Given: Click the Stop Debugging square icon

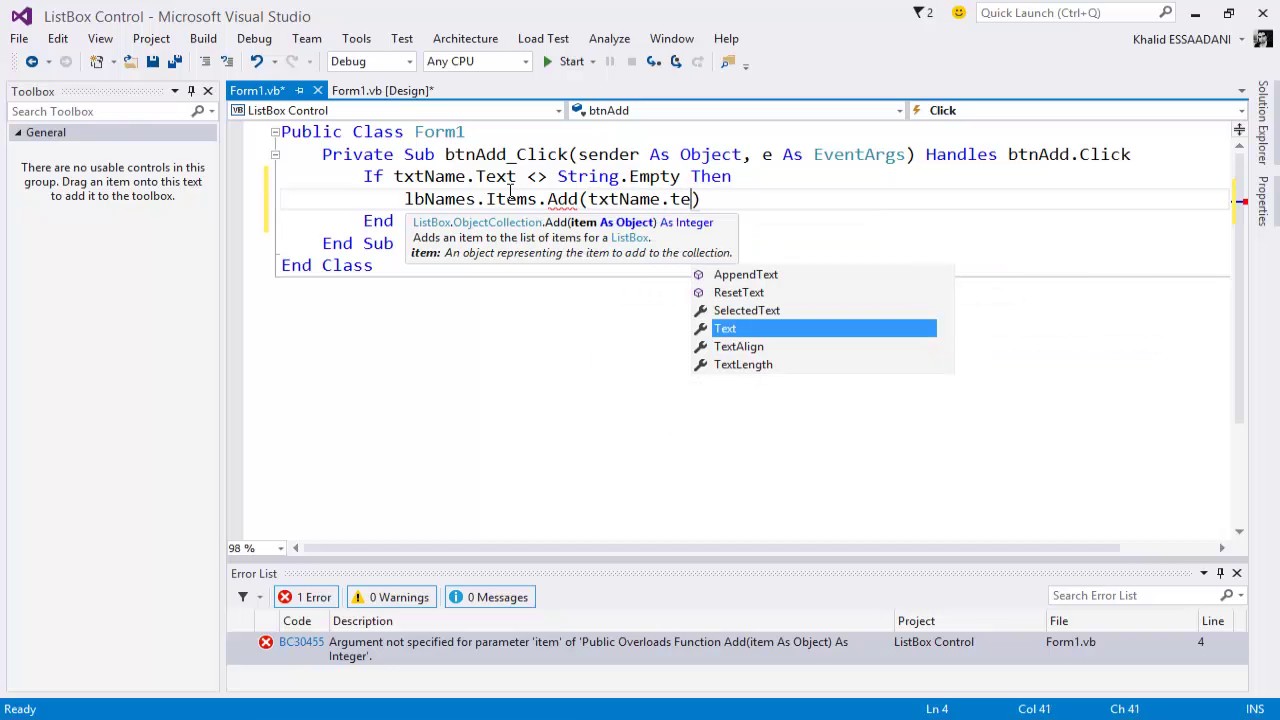Looking at the screenshot, I should point(631,62).
